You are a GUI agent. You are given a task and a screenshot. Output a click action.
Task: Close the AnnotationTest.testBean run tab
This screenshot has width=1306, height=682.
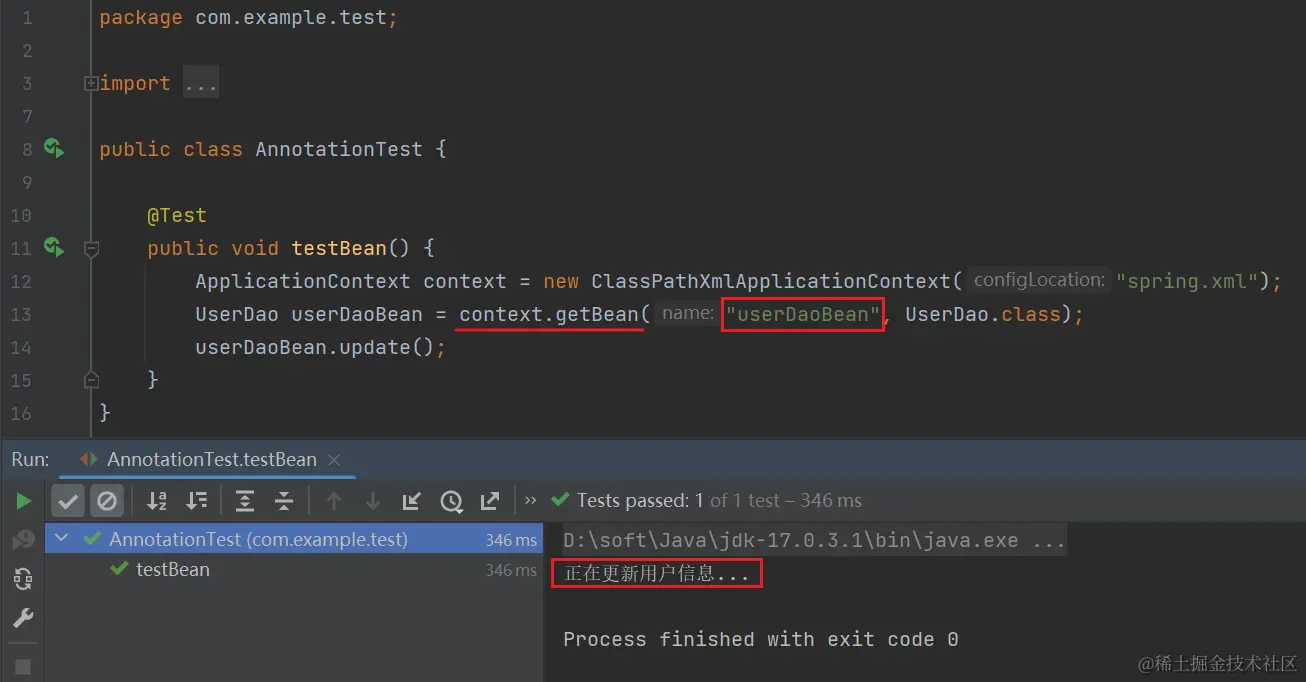(334, 460)
